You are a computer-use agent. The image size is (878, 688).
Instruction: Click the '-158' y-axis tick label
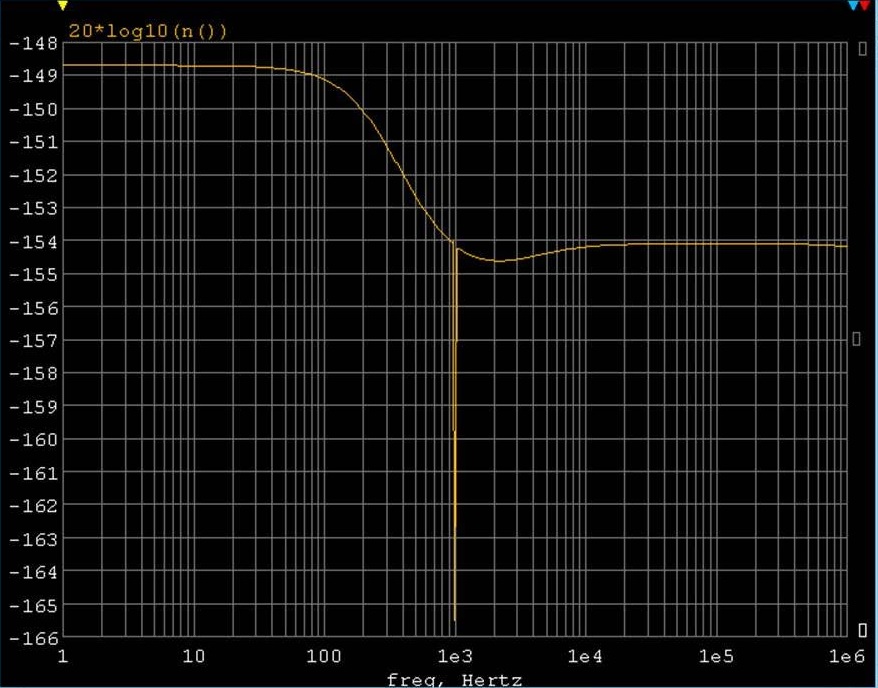33,373
